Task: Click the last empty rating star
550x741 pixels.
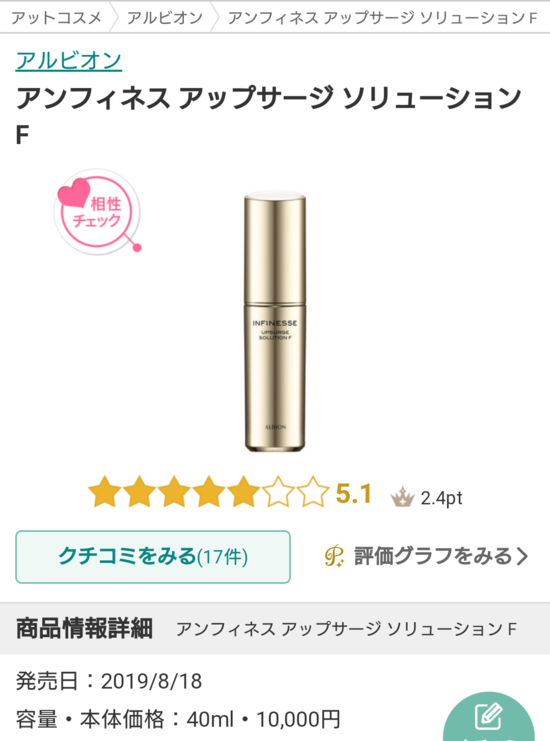Action: 312,492
